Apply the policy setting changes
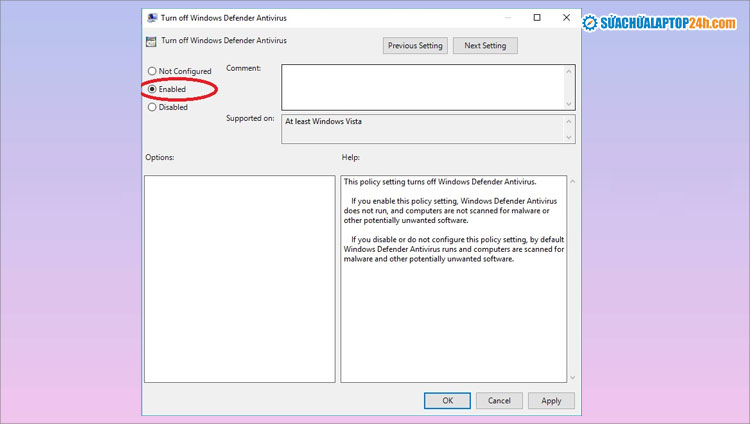The height and width of the screenshot is (425, 750). (x=551, y=401)
